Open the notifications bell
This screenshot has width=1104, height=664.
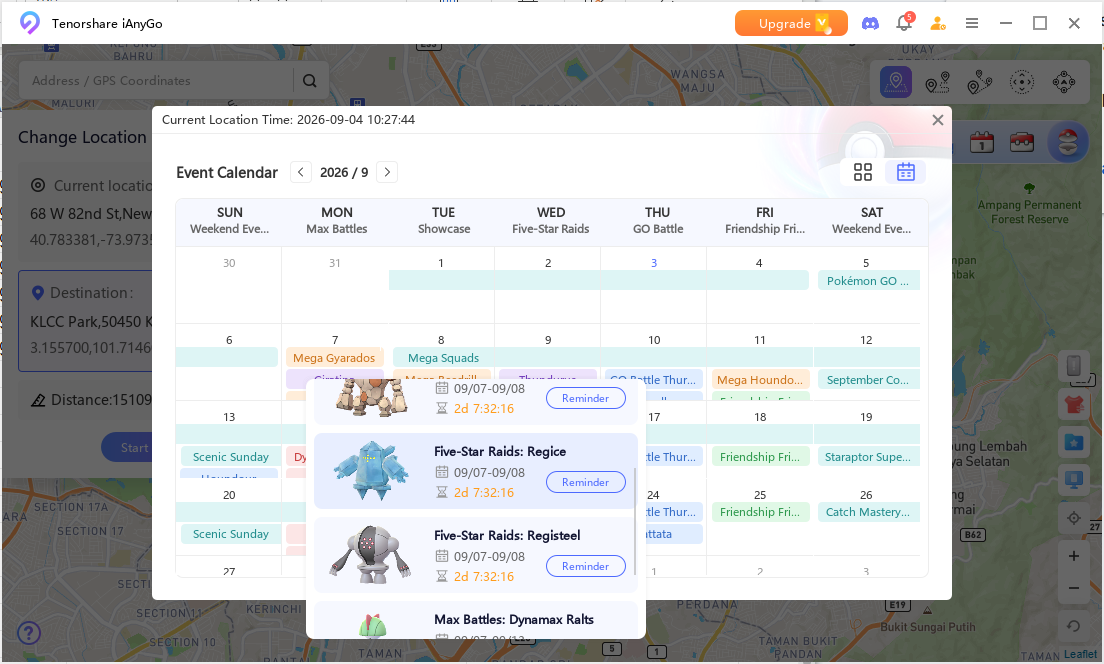tap(904, 23)
